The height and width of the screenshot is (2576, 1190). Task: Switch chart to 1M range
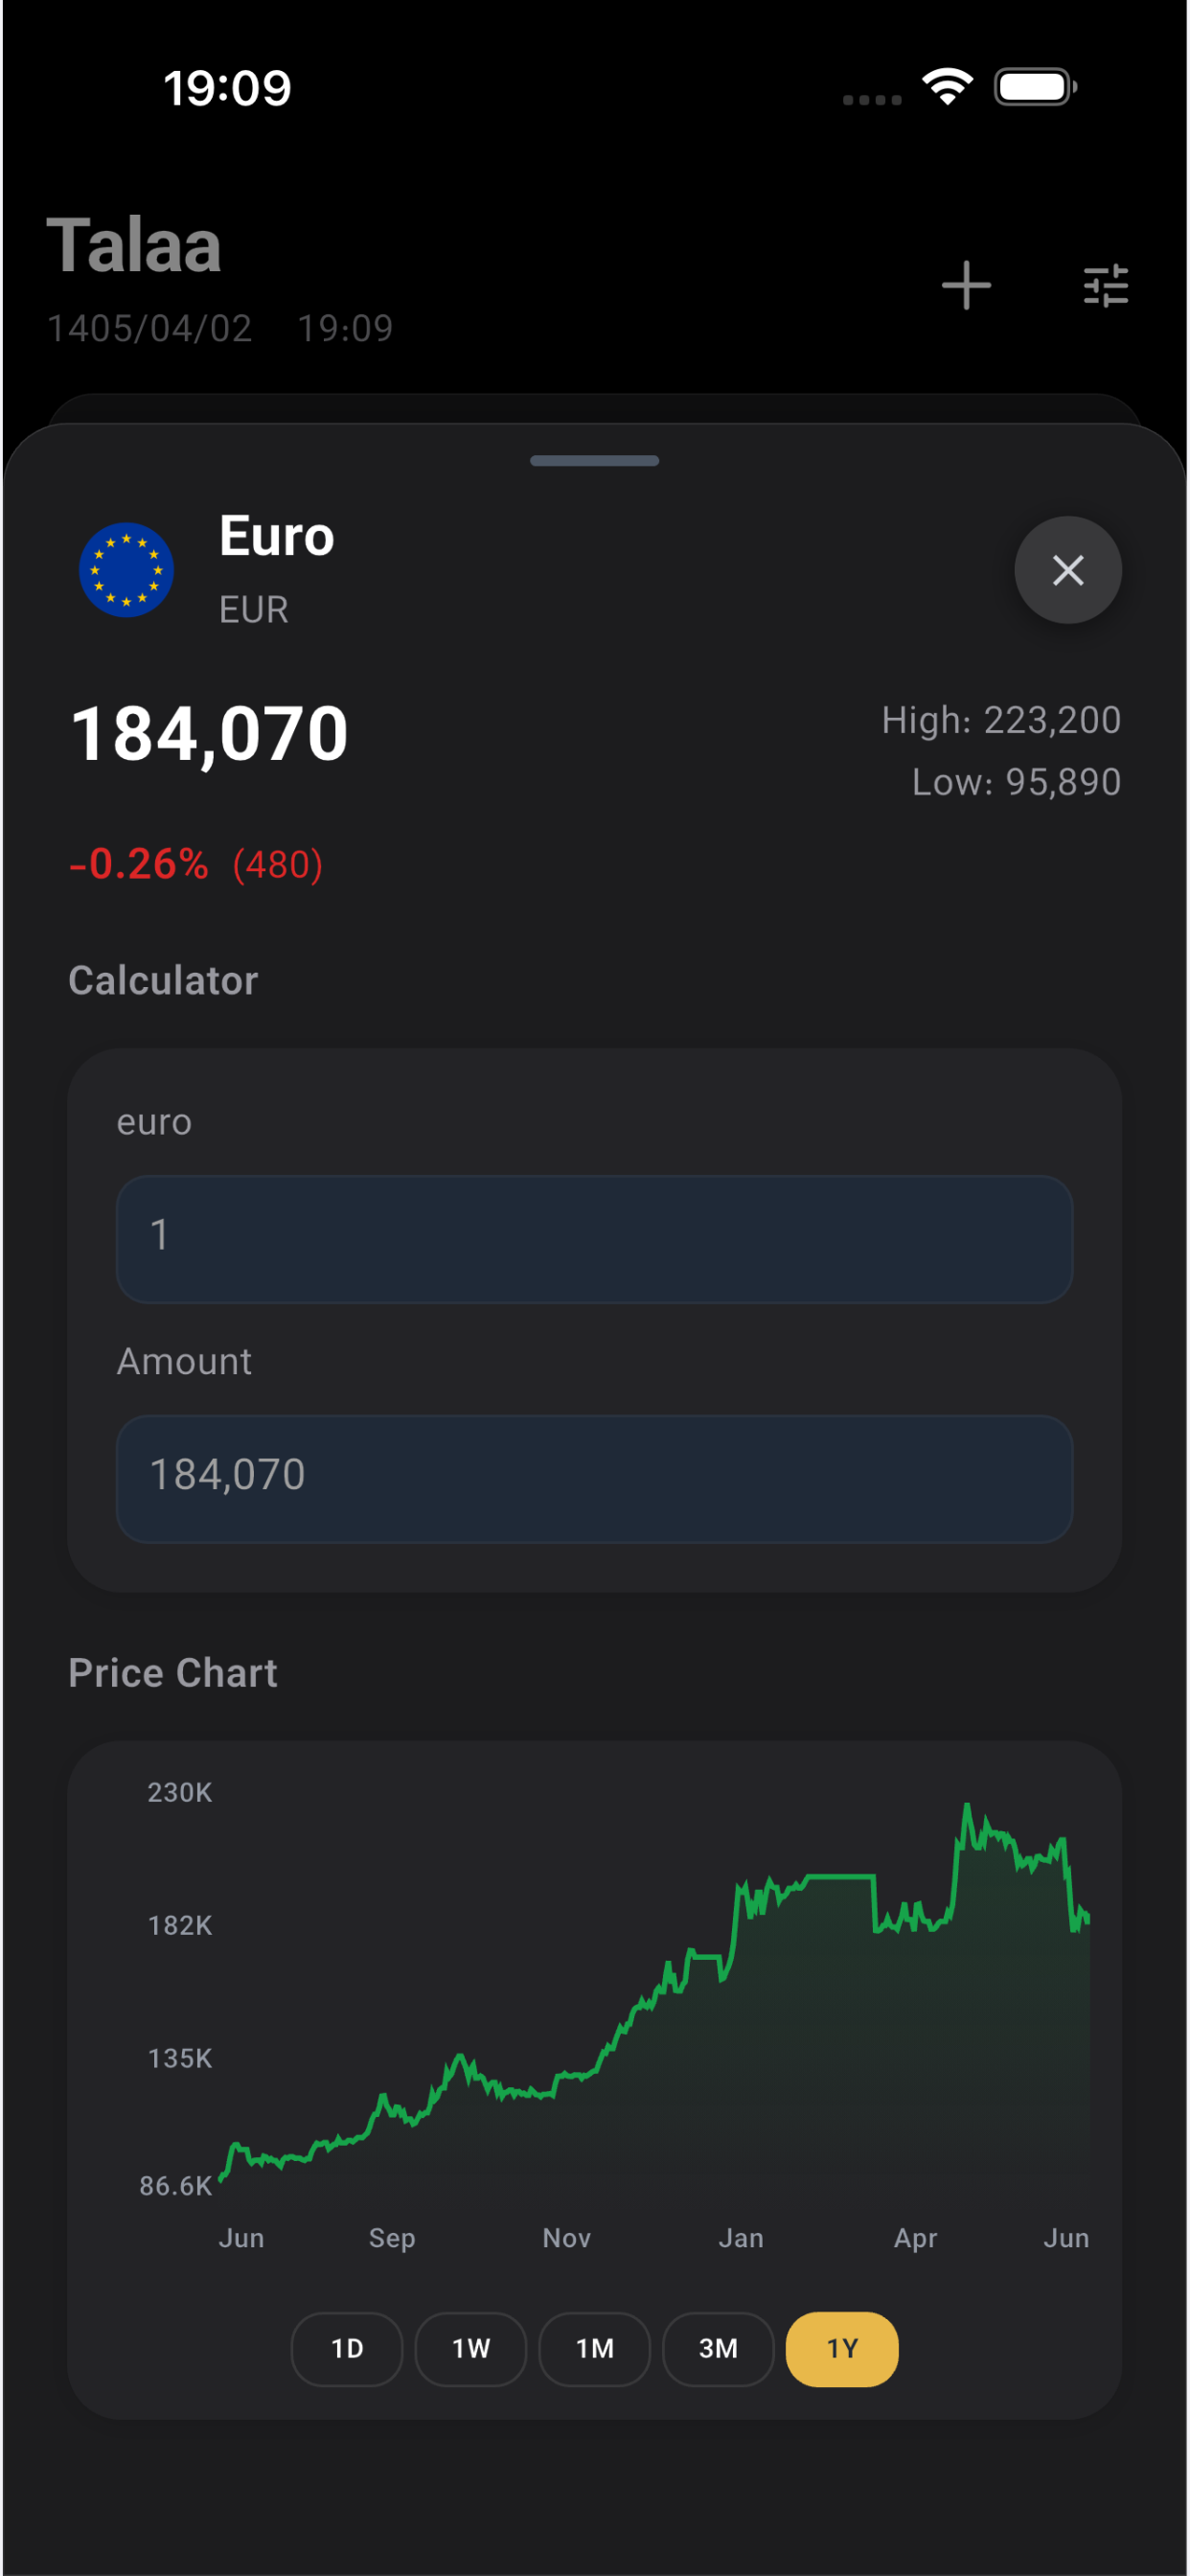(595, 2349)
